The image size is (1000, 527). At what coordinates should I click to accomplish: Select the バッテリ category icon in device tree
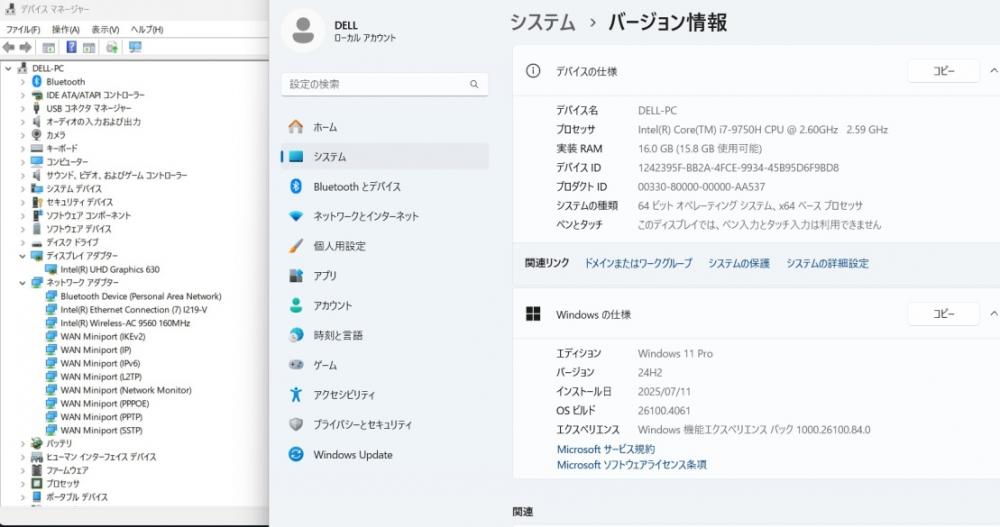click(37, 443)
